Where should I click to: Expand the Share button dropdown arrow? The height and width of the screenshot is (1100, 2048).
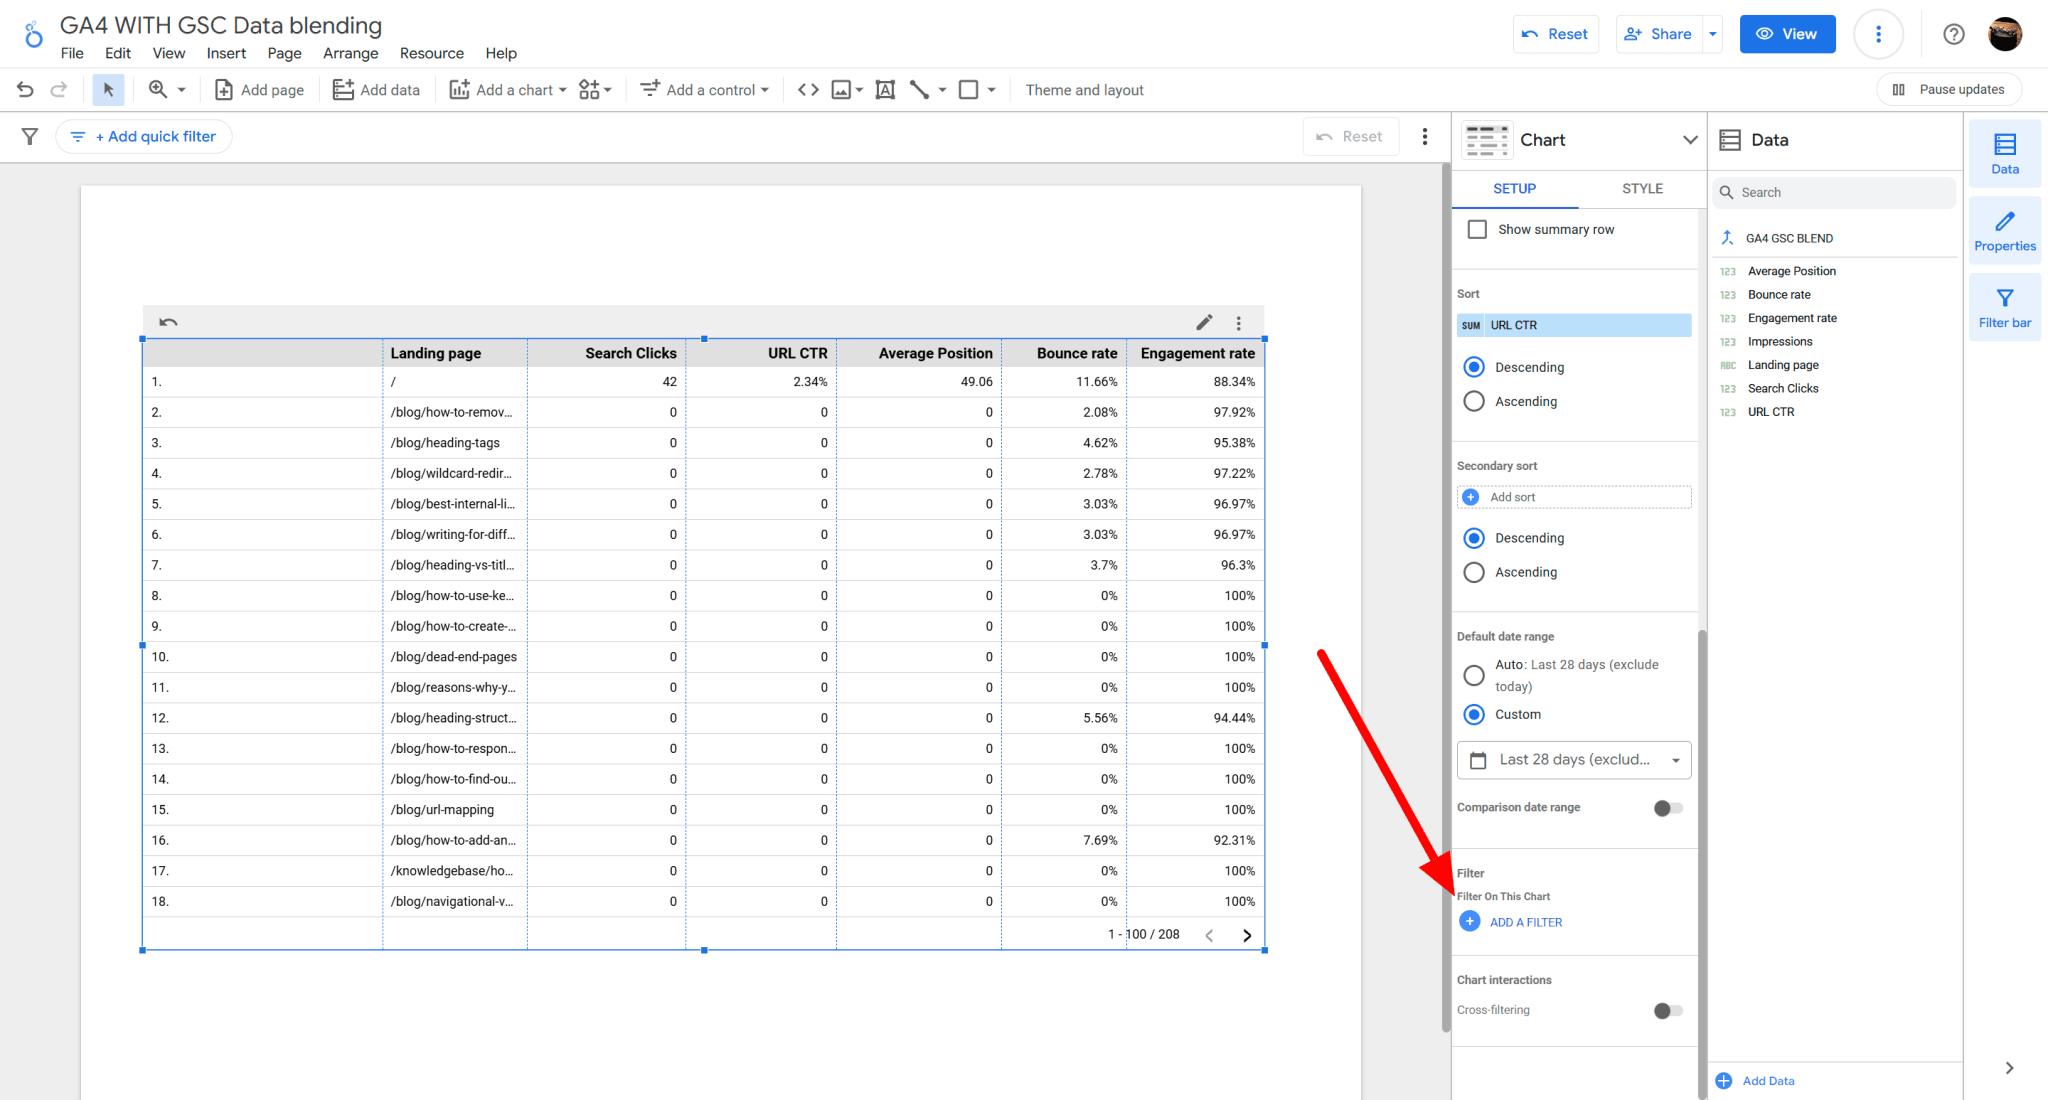[1711, 33]
